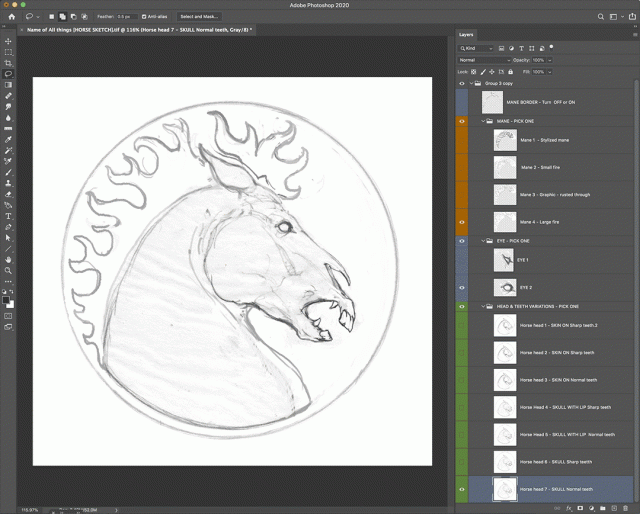
Task: Open the Normal blend mode dropdown
Action: [x=484, y=60]
